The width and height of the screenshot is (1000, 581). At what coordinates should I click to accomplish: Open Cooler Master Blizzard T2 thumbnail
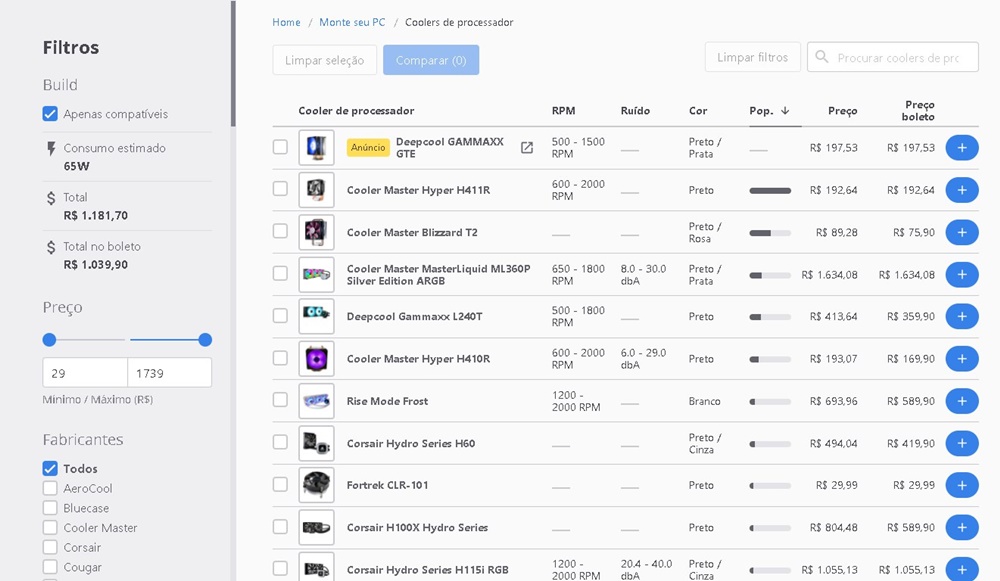(x=316, y=232)
